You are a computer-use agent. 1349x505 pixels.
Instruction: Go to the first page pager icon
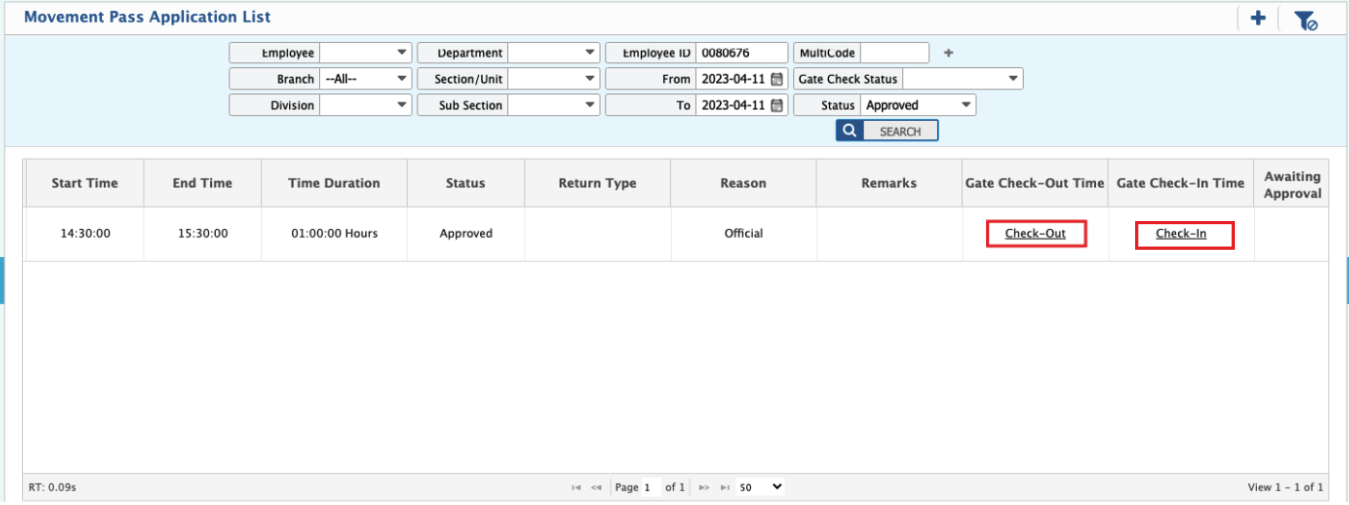576,487
